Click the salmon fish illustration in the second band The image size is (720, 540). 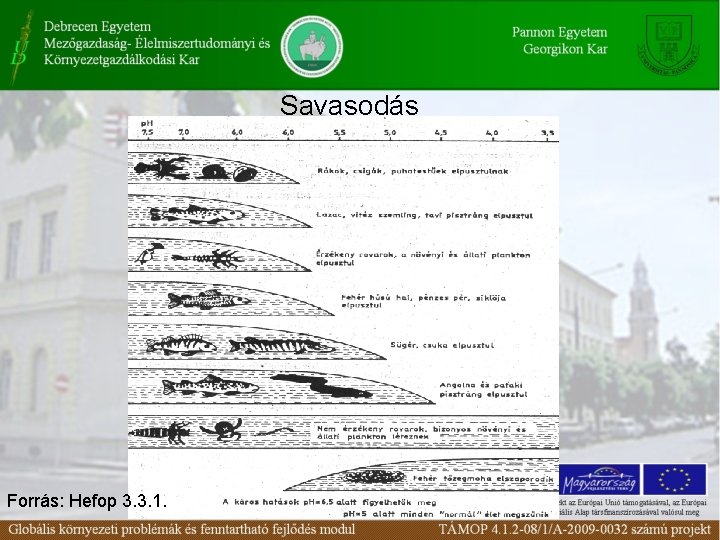pyautogui.click(x=197, y=214)
